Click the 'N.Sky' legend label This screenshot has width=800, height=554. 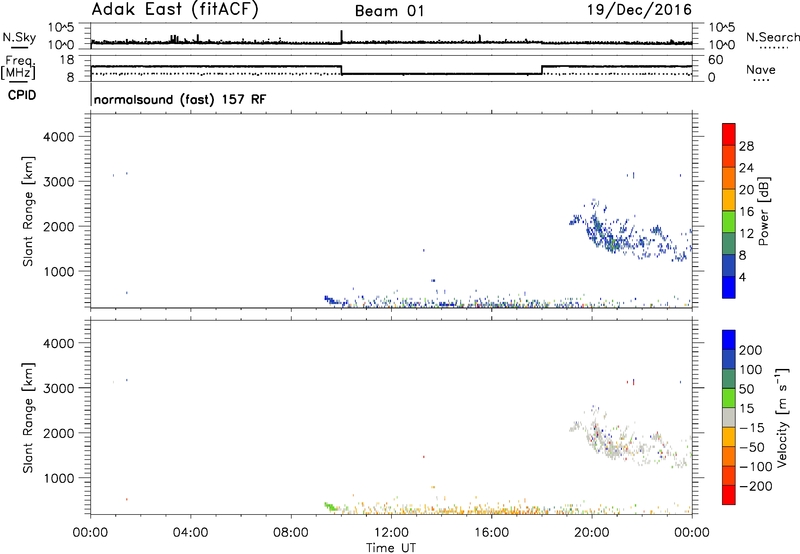(19, 37)
